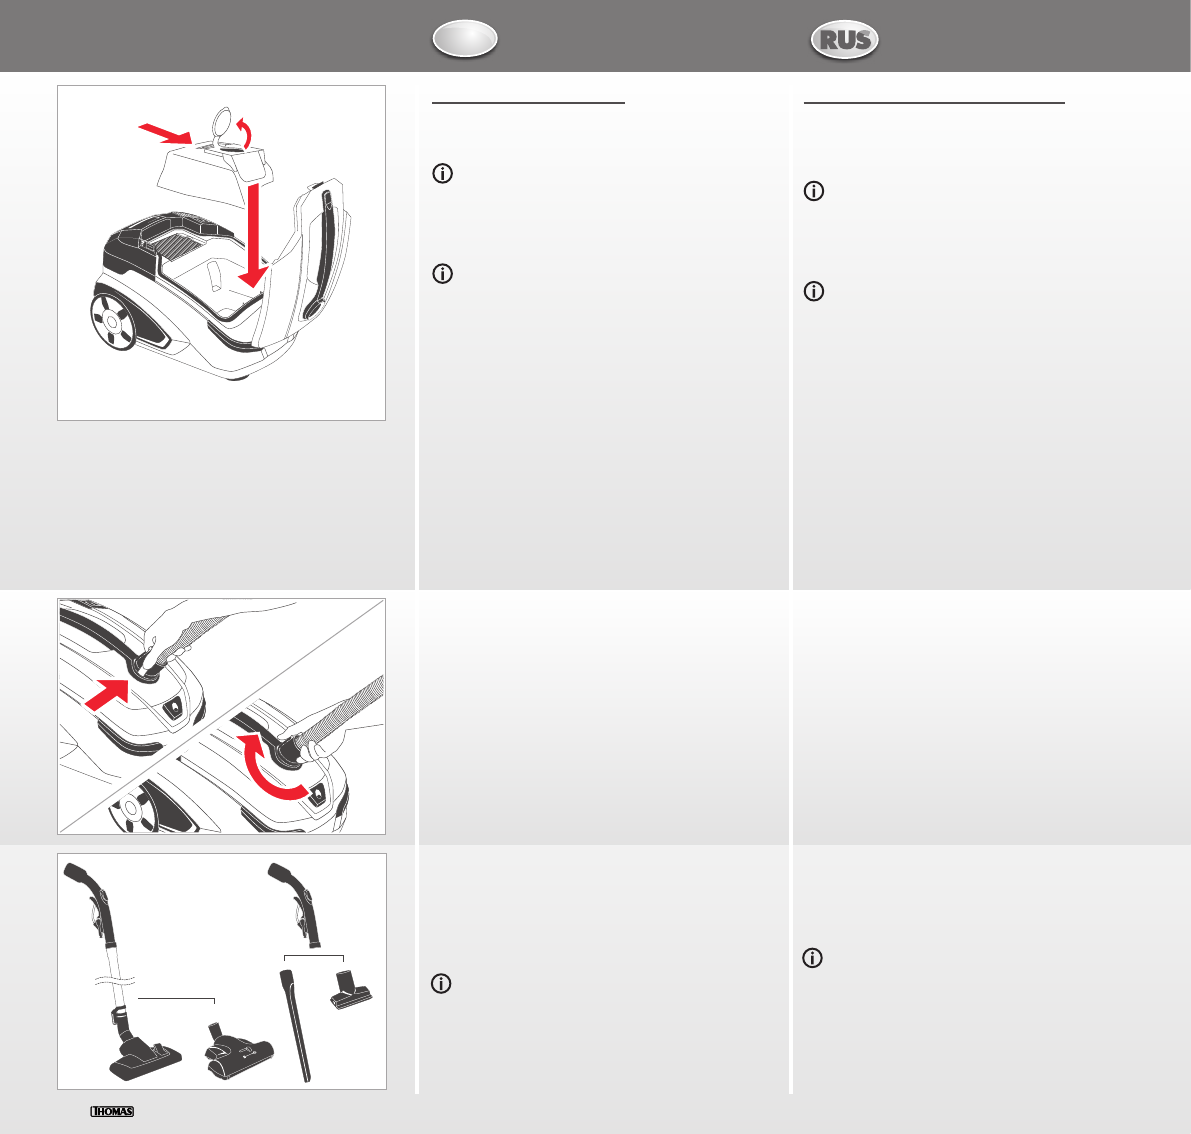Viewport: 1191px width, 1134px height.
Task: Click the RUS language badge
Action: point(844,39)
